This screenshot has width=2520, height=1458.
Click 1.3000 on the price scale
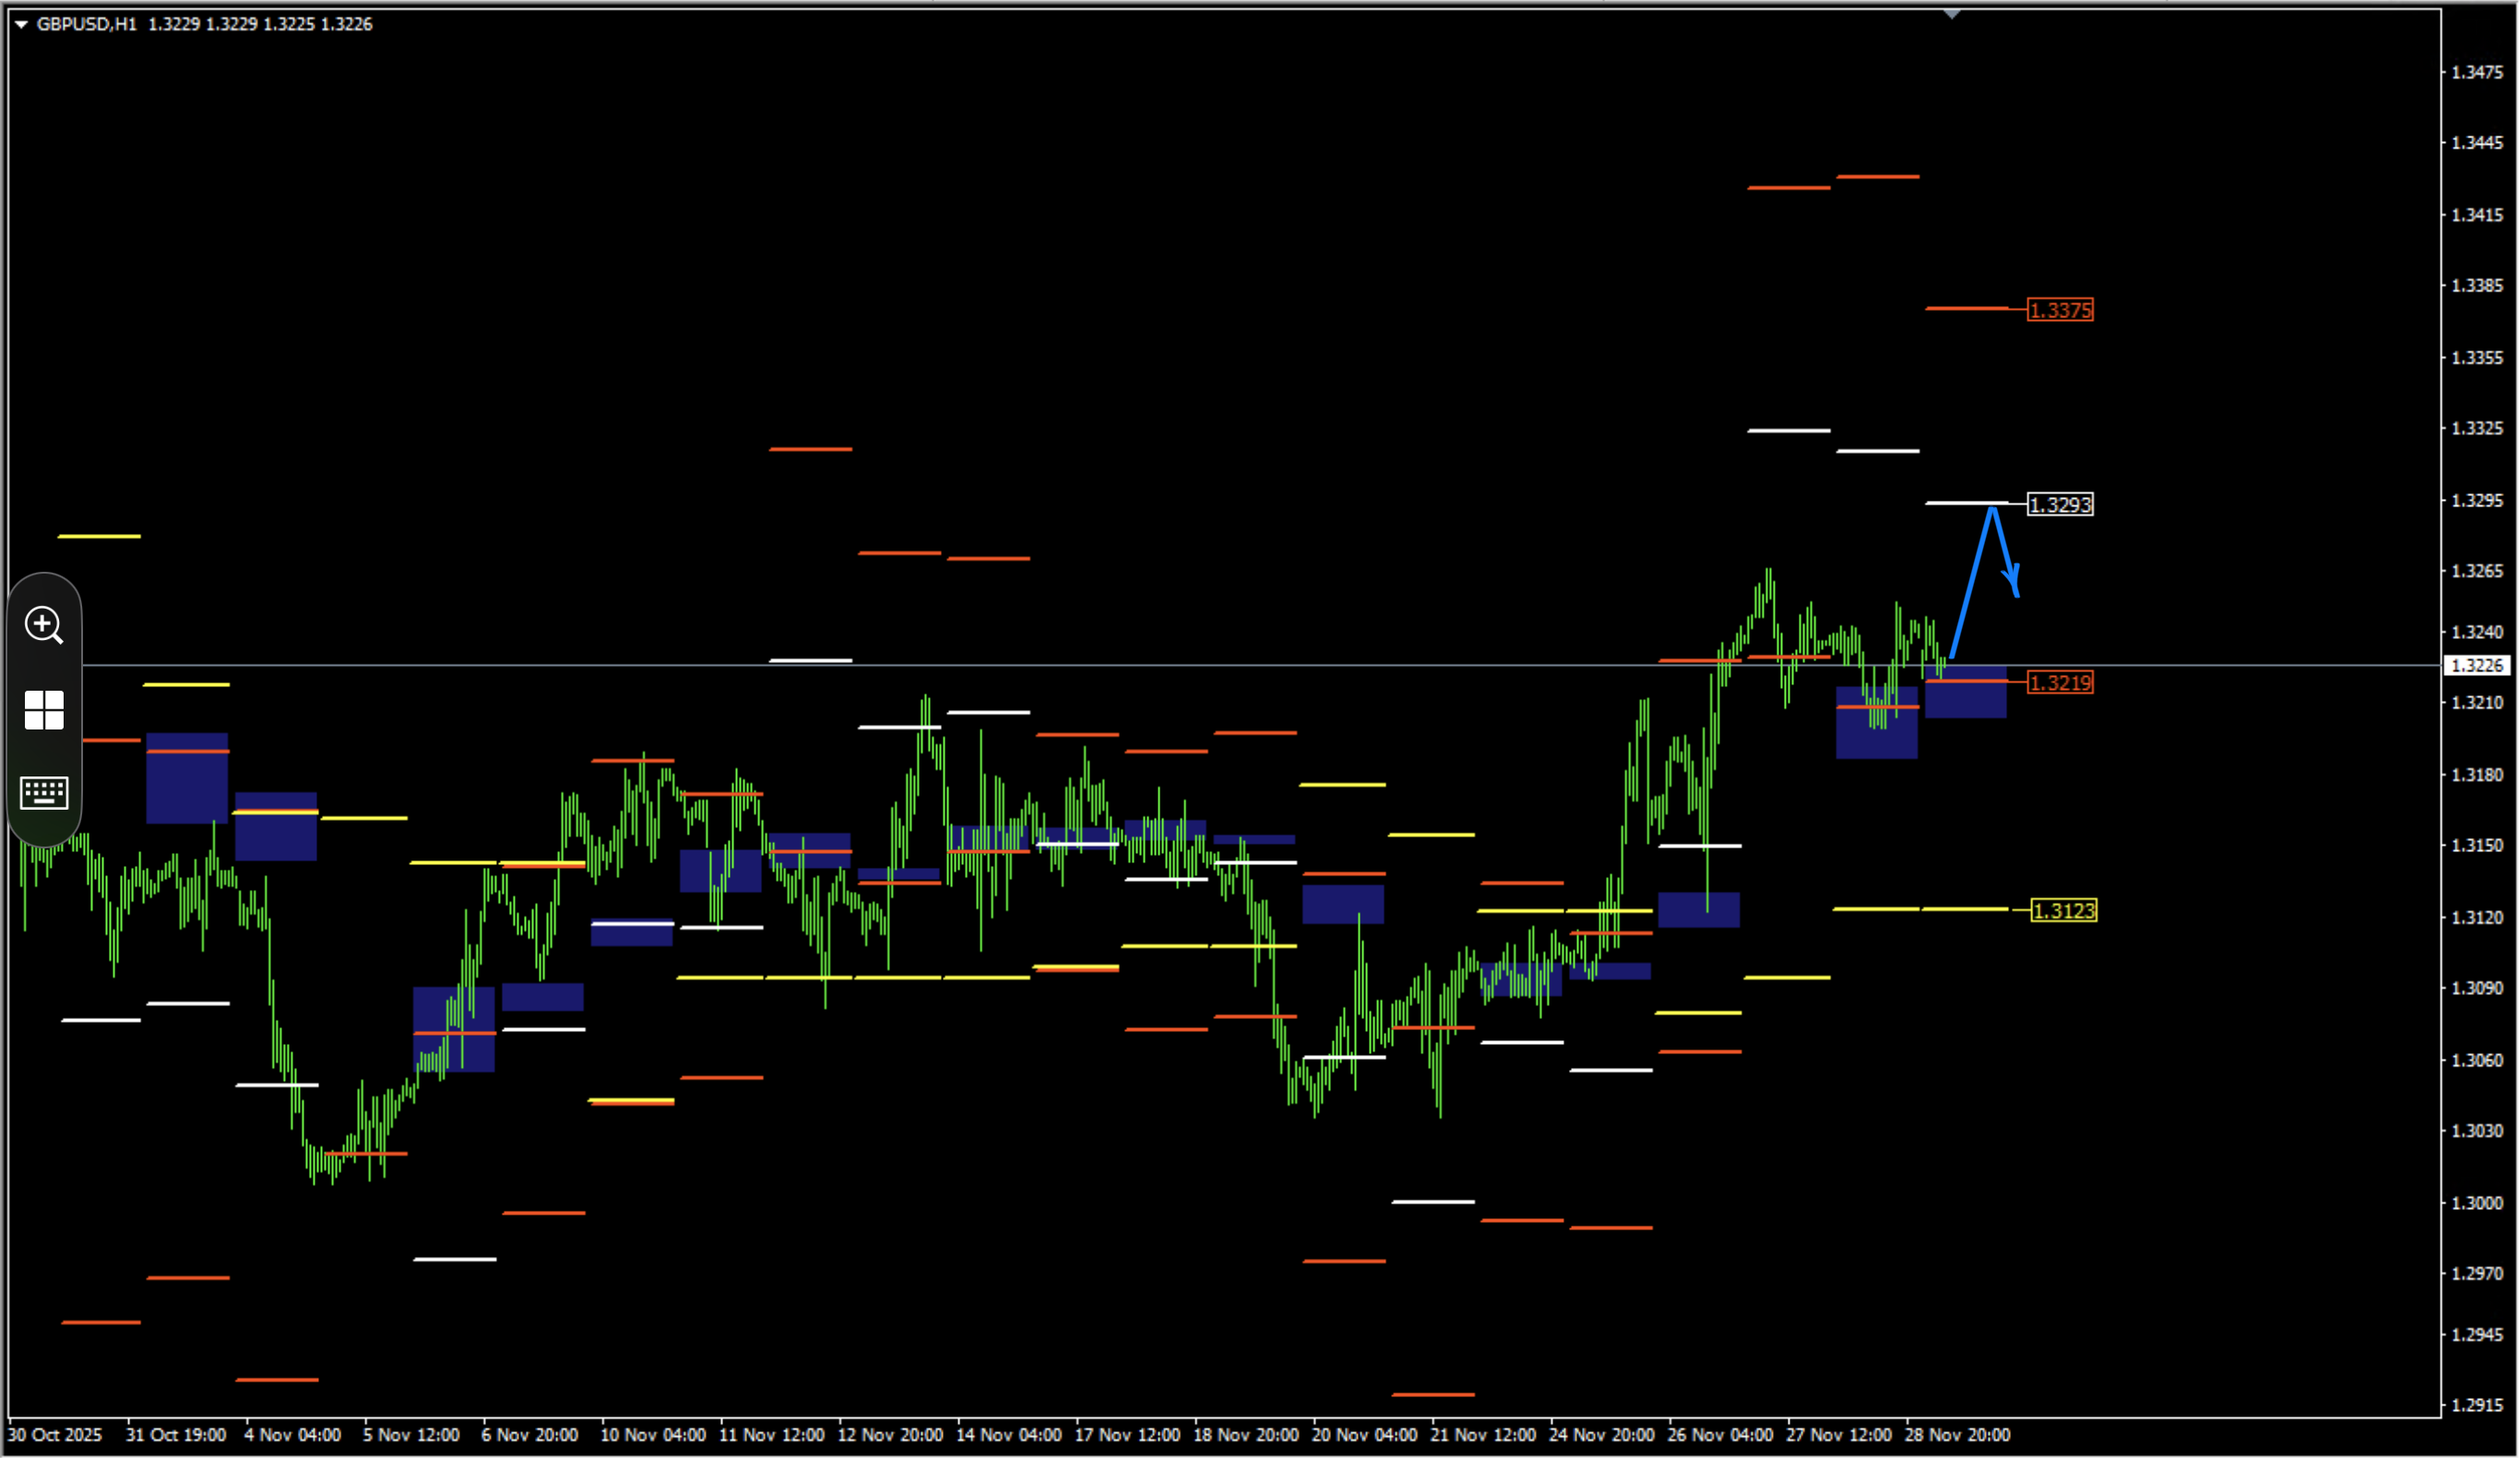click(2477, 1203)
